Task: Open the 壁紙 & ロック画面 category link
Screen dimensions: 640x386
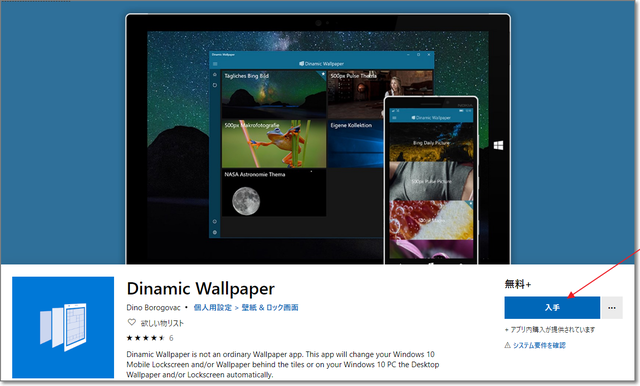Action: coord(270,307)
